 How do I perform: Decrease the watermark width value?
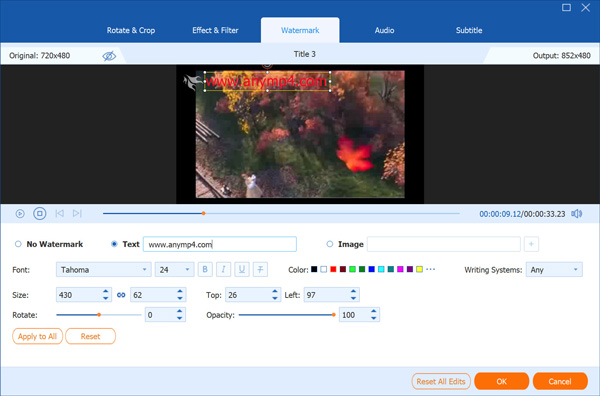pos(106,298)
